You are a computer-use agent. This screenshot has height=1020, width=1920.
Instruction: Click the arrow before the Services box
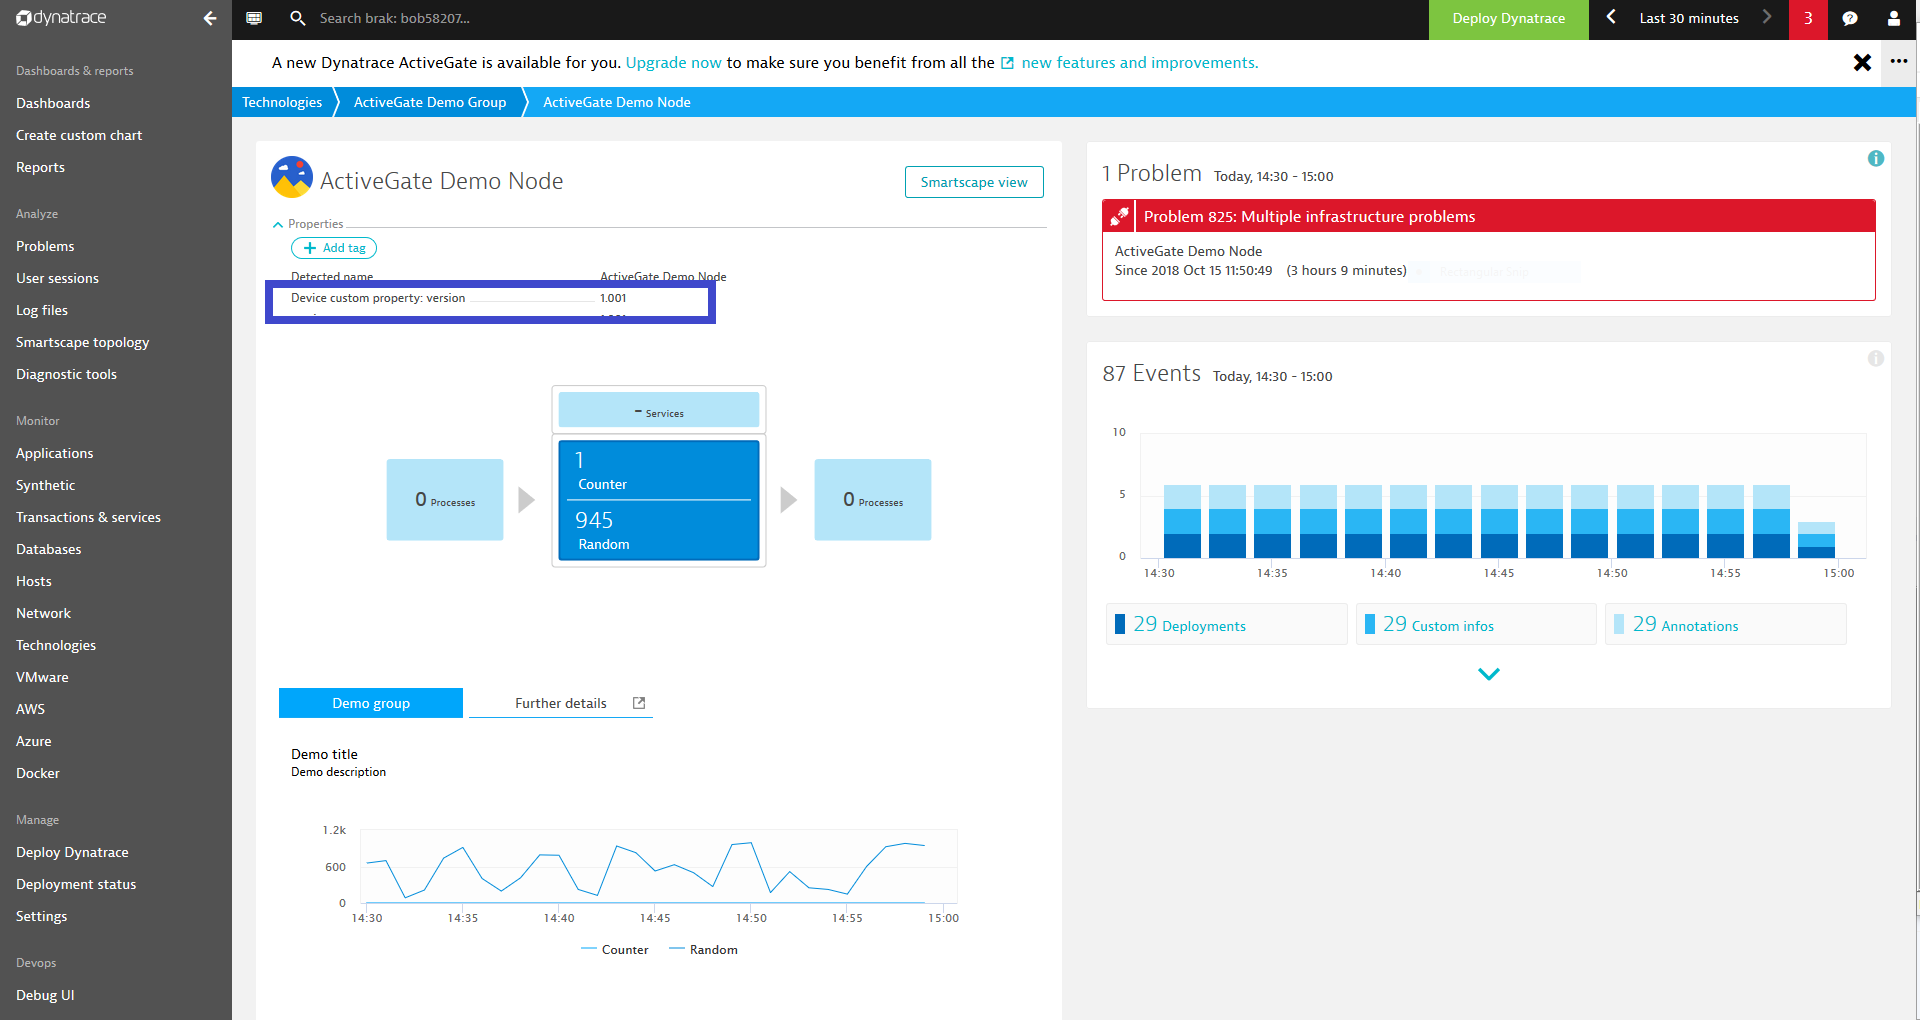coord(527,500)
